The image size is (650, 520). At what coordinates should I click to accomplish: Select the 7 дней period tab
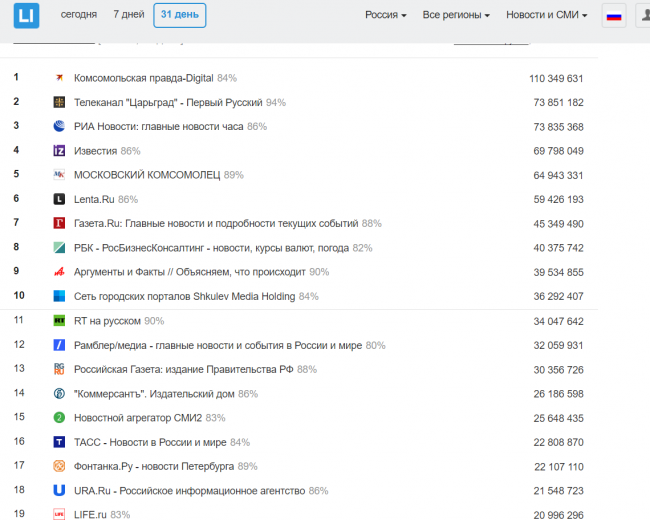(x=129, y=15)
